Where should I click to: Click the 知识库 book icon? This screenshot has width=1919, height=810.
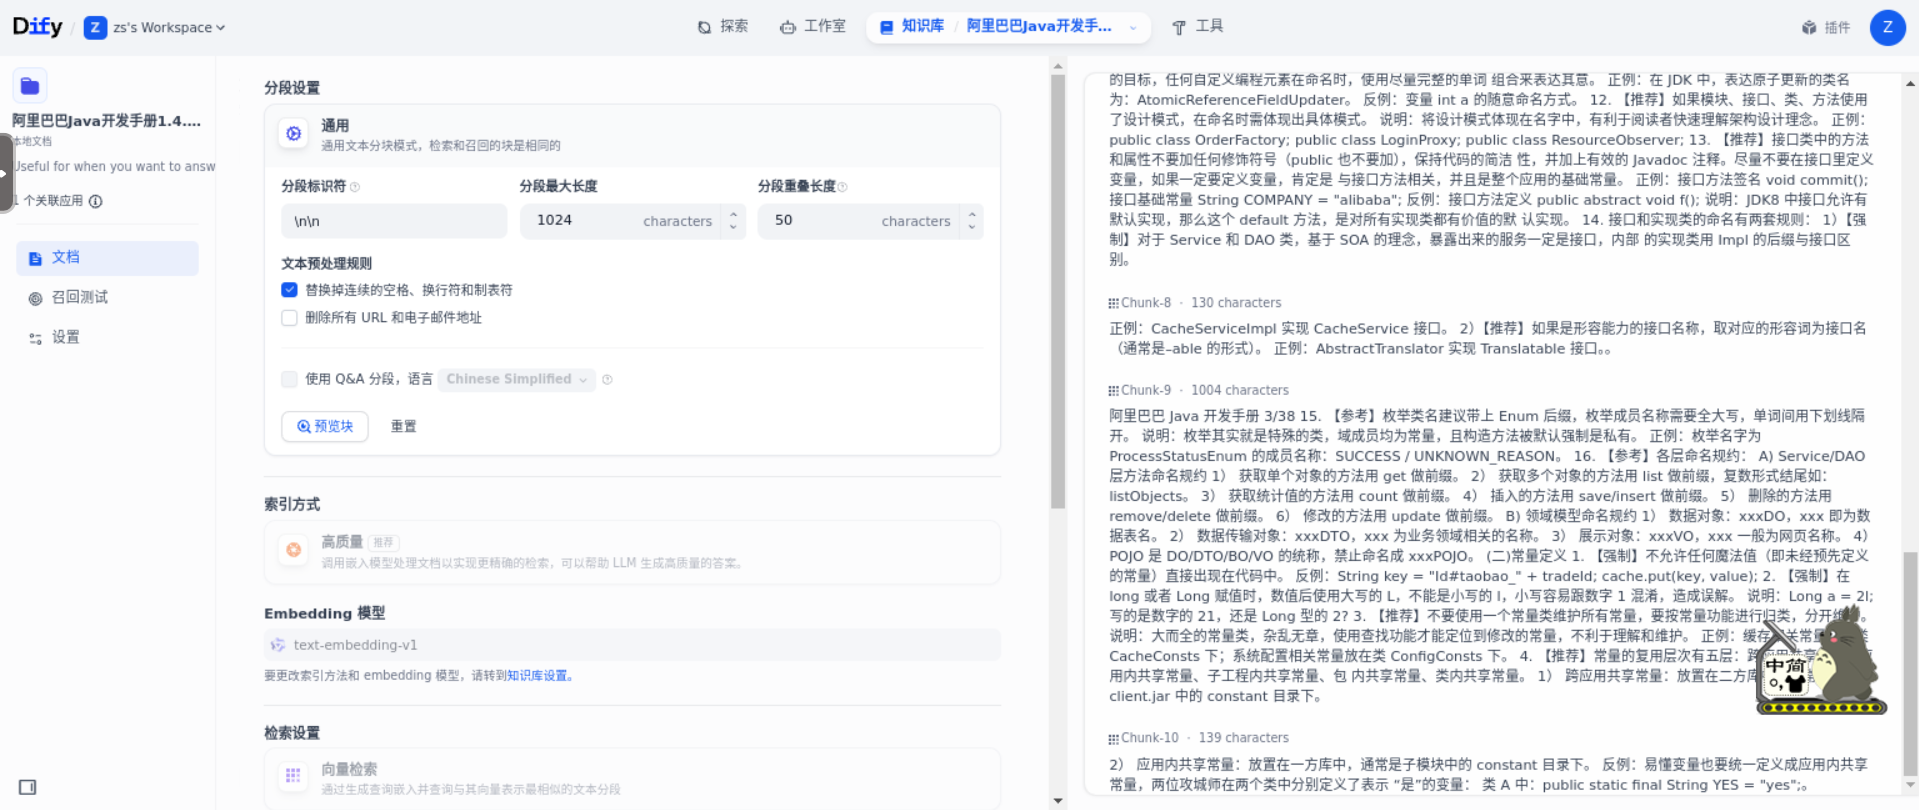(886, 28)
